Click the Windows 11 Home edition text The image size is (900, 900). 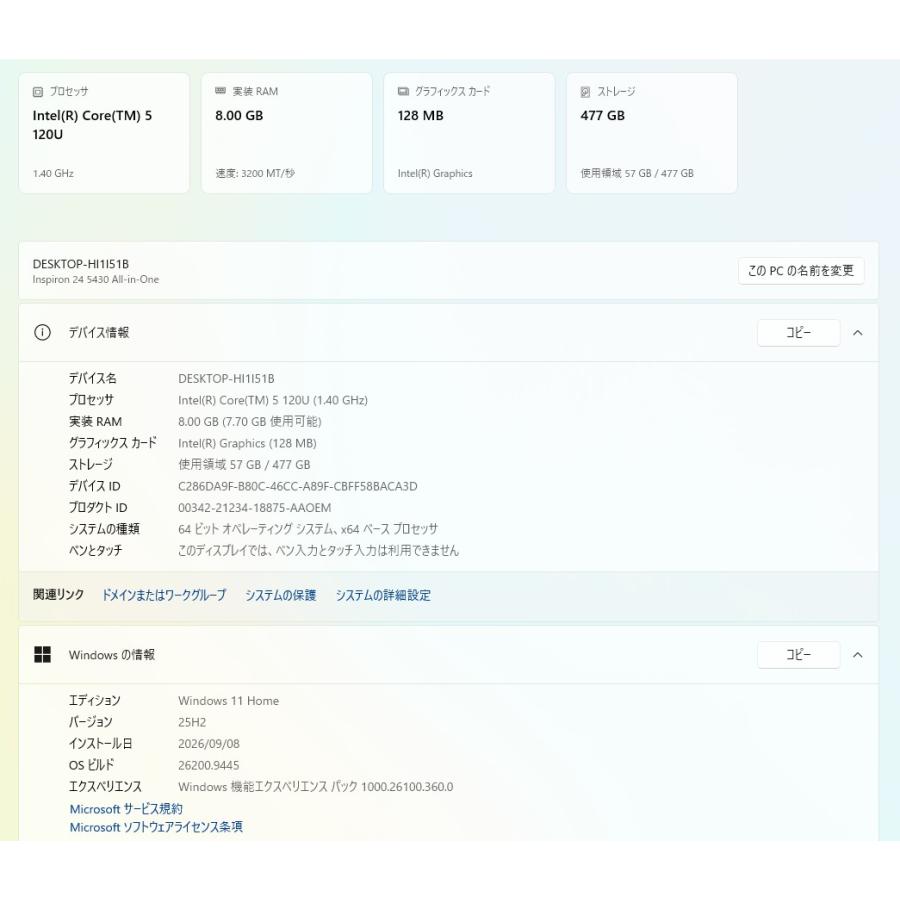[x=228, y=701]
